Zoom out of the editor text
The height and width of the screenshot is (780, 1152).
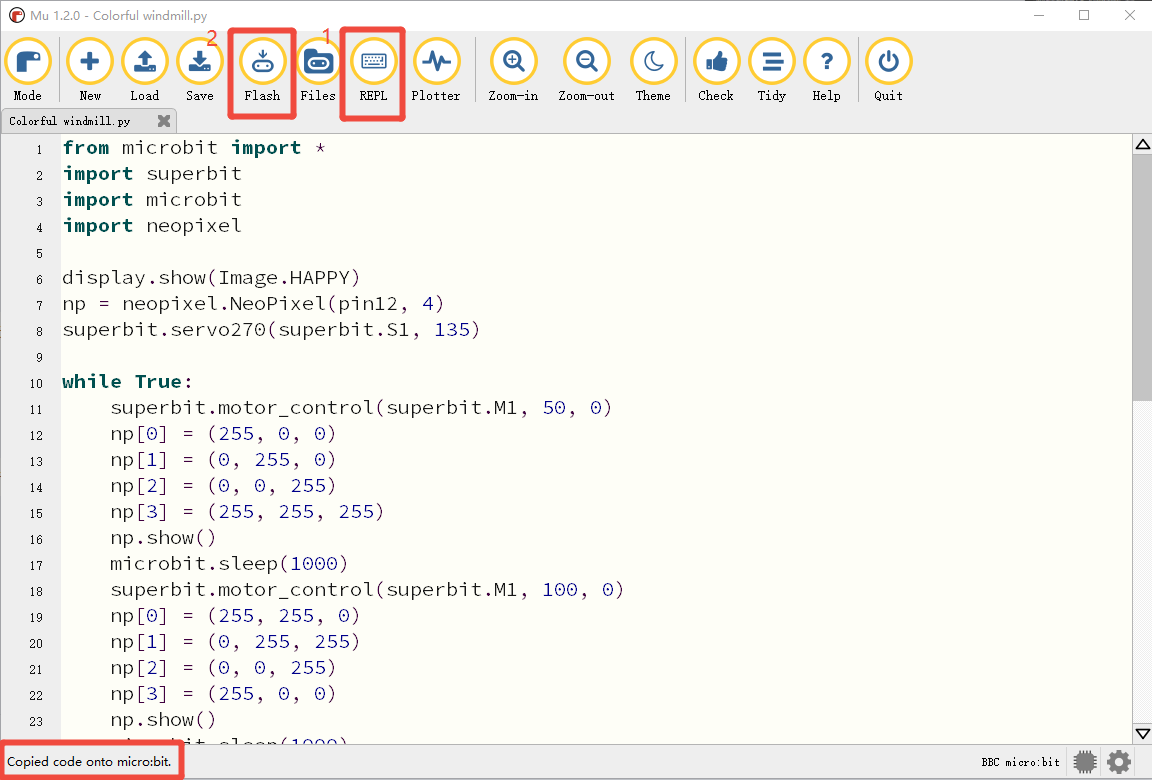586,71
